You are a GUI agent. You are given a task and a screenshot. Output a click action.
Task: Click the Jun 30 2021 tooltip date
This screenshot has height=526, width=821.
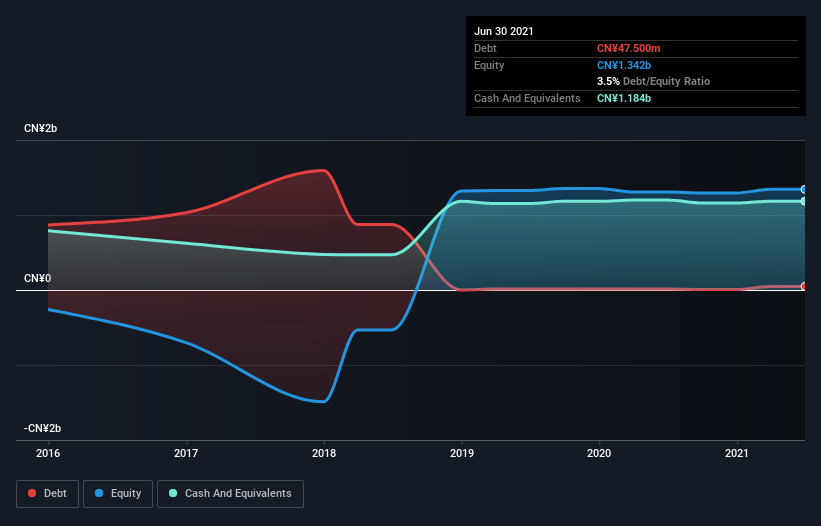click(504, 31)
